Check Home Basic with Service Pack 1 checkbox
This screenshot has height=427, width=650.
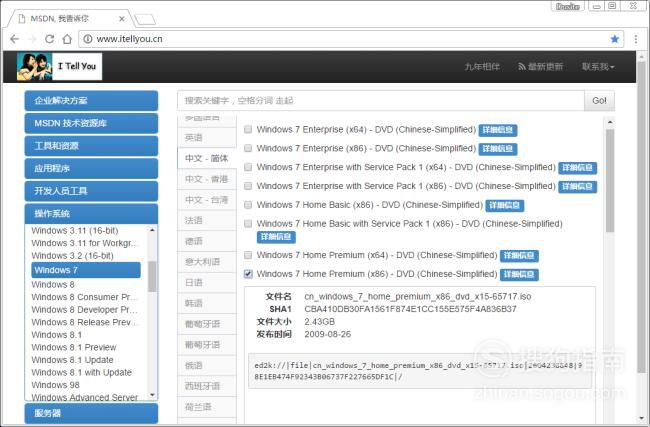tap(248, 224)
